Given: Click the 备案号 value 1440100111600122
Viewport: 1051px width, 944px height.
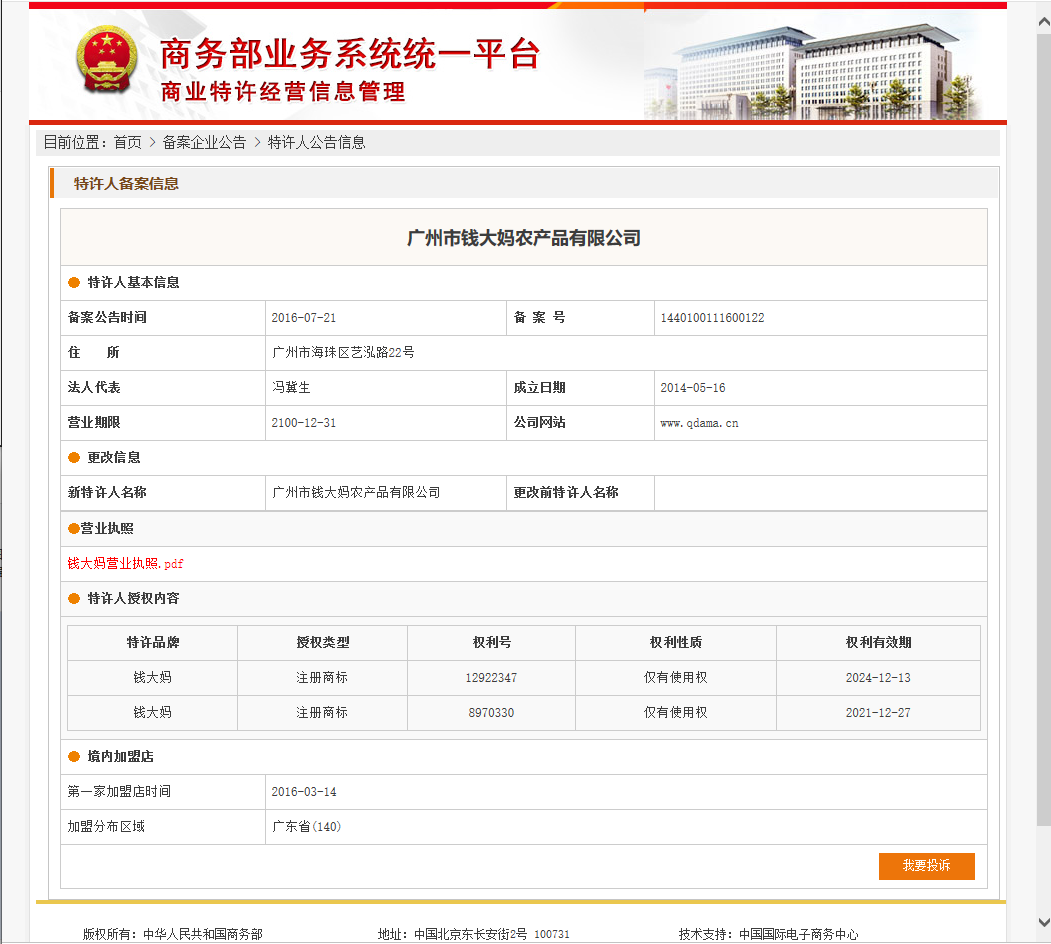Looking at the screenshot, I should click(712, 318).
